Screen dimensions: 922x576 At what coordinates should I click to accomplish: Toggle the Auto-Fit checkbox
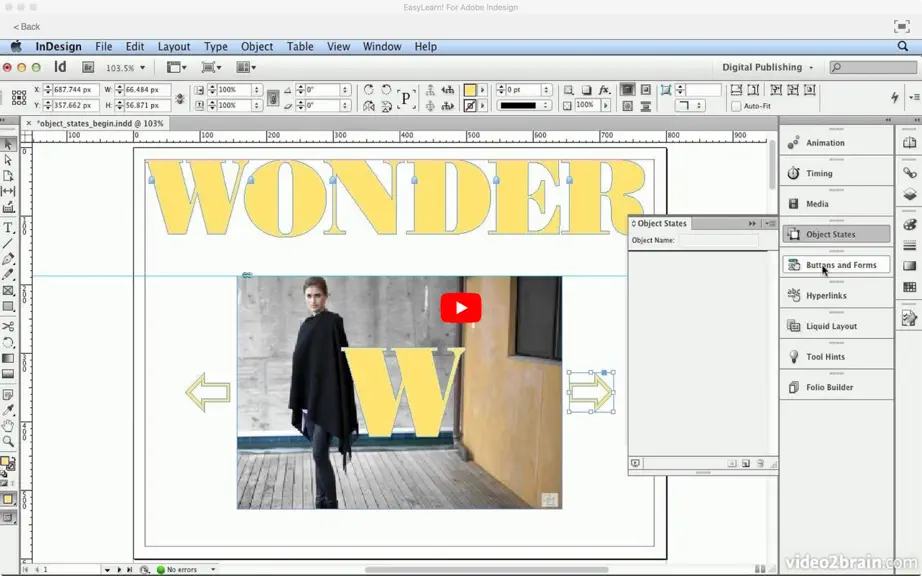tap(736, 106)
